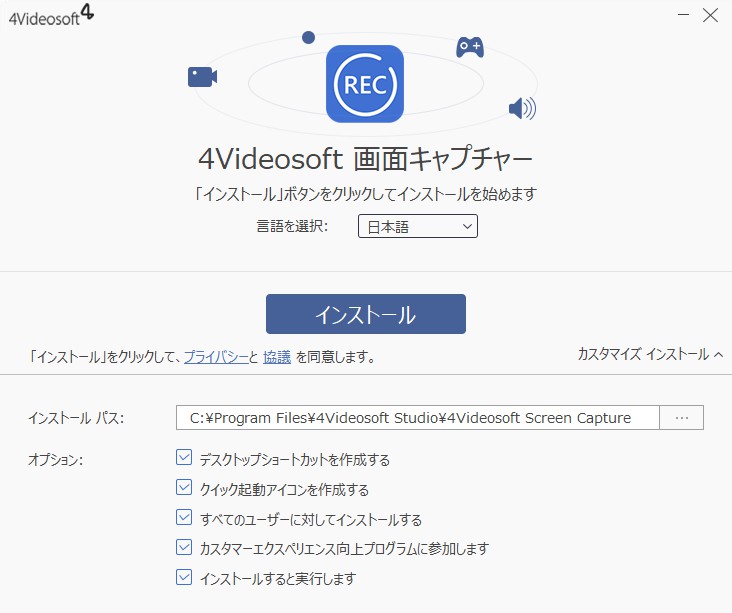The image size is (732, 613).
Task: Uncheck インストールすると実行します option
Action: [184, 577]
